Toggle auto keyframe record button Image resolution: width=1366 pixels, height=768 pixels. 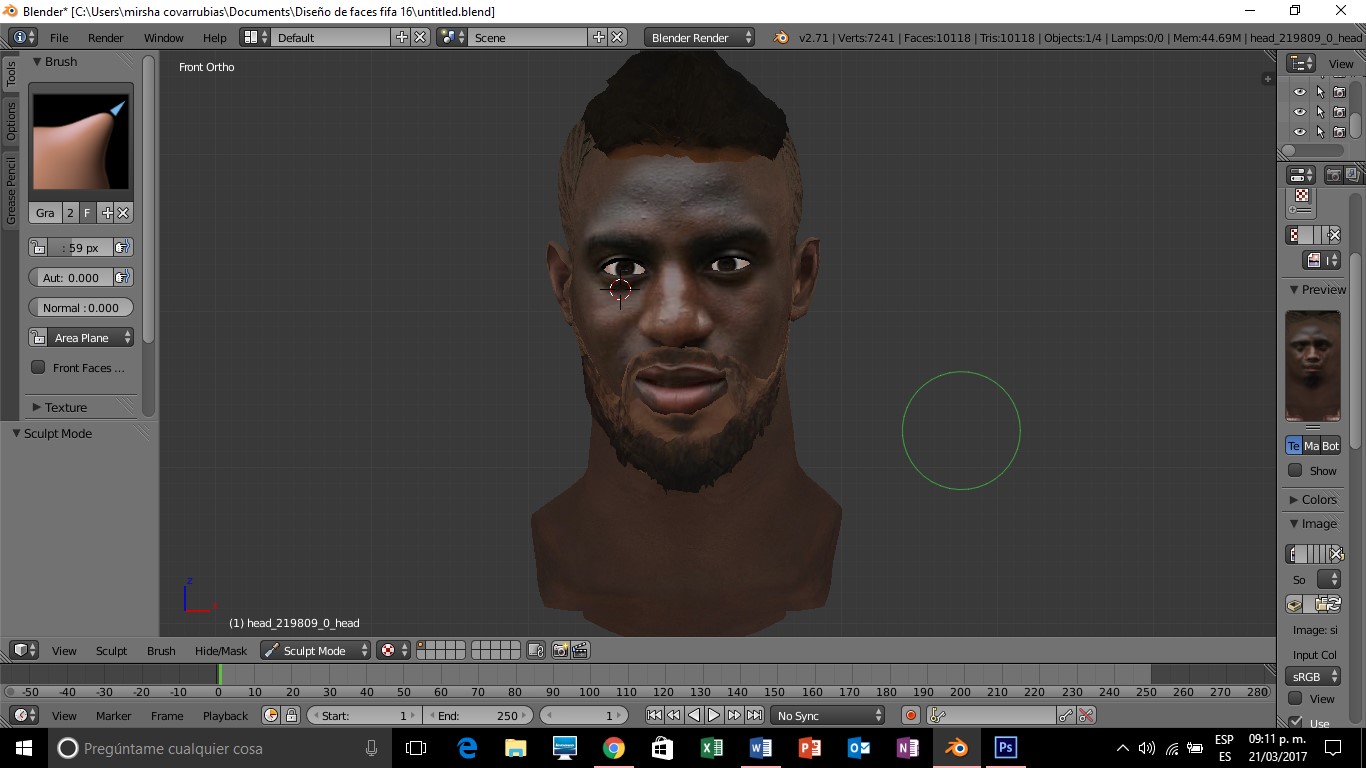[911, 715]
